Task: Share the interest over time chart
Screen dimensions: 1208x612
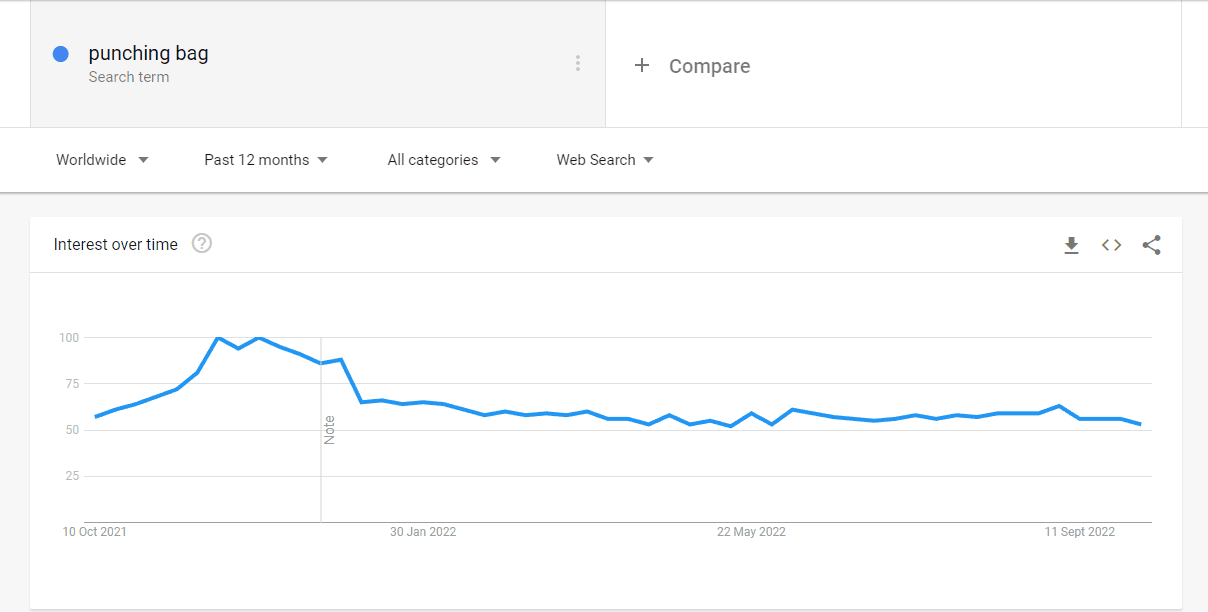Action: coord(1151,245)
